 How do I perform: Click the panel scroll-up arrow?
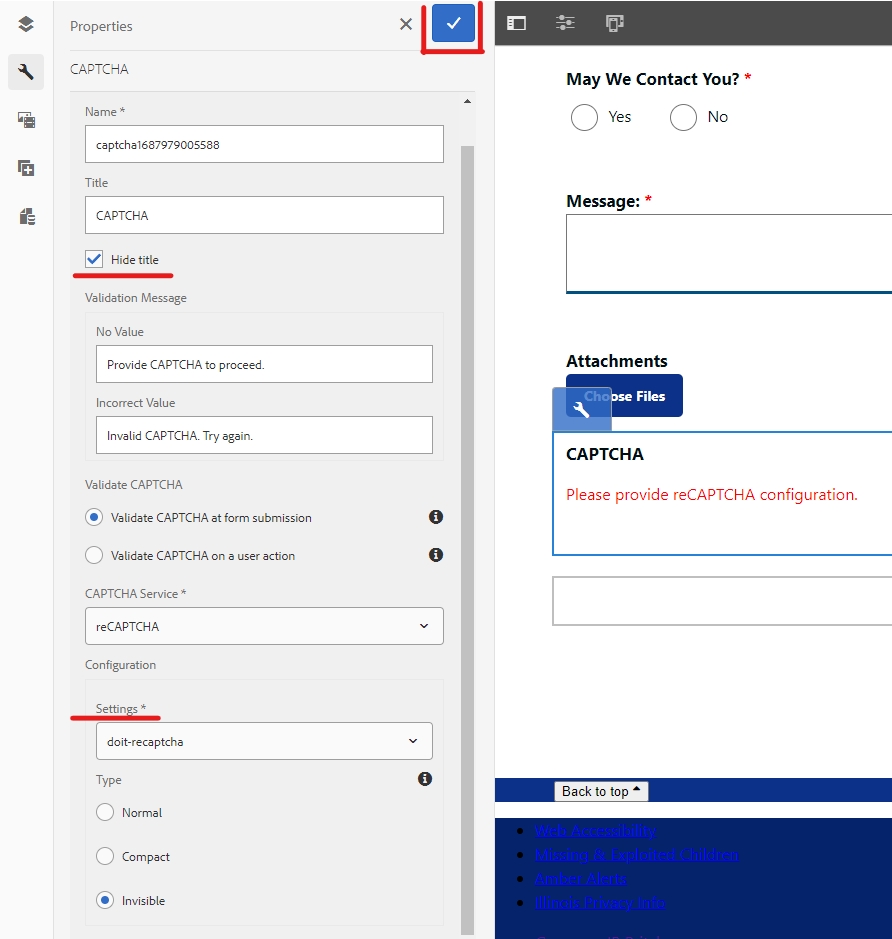(x=468, y=101)
